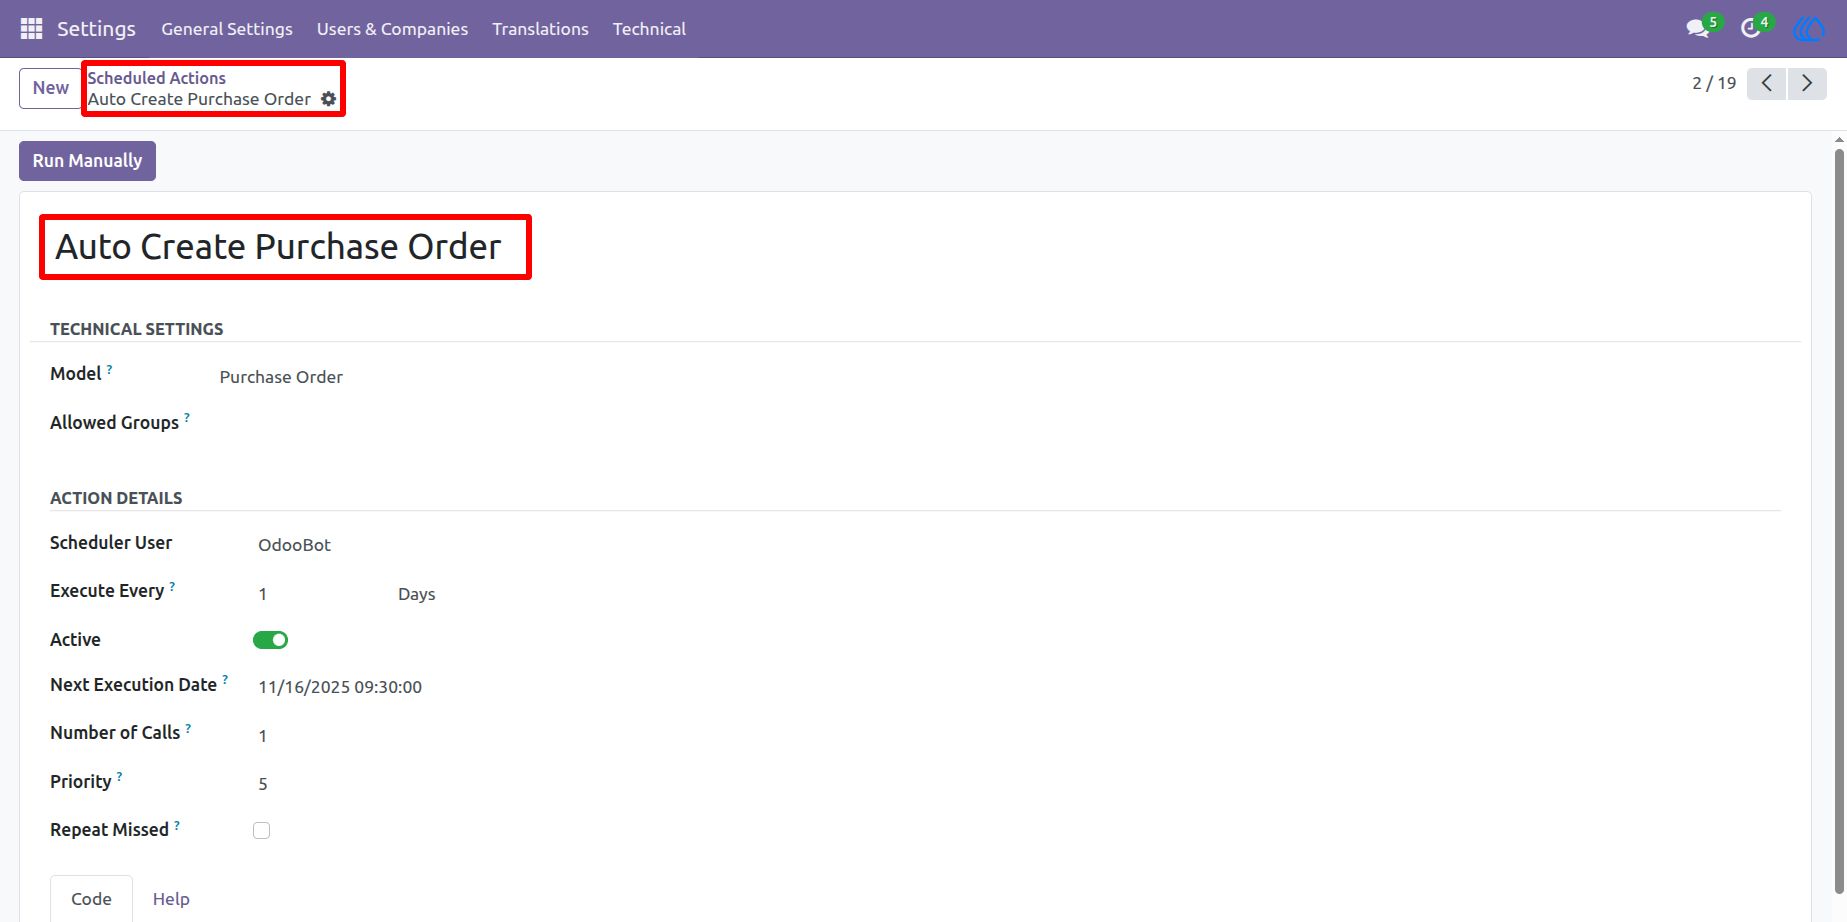Click the 2 / 19 pager counter
The image size is (1847, 922).
[1714, 83]
